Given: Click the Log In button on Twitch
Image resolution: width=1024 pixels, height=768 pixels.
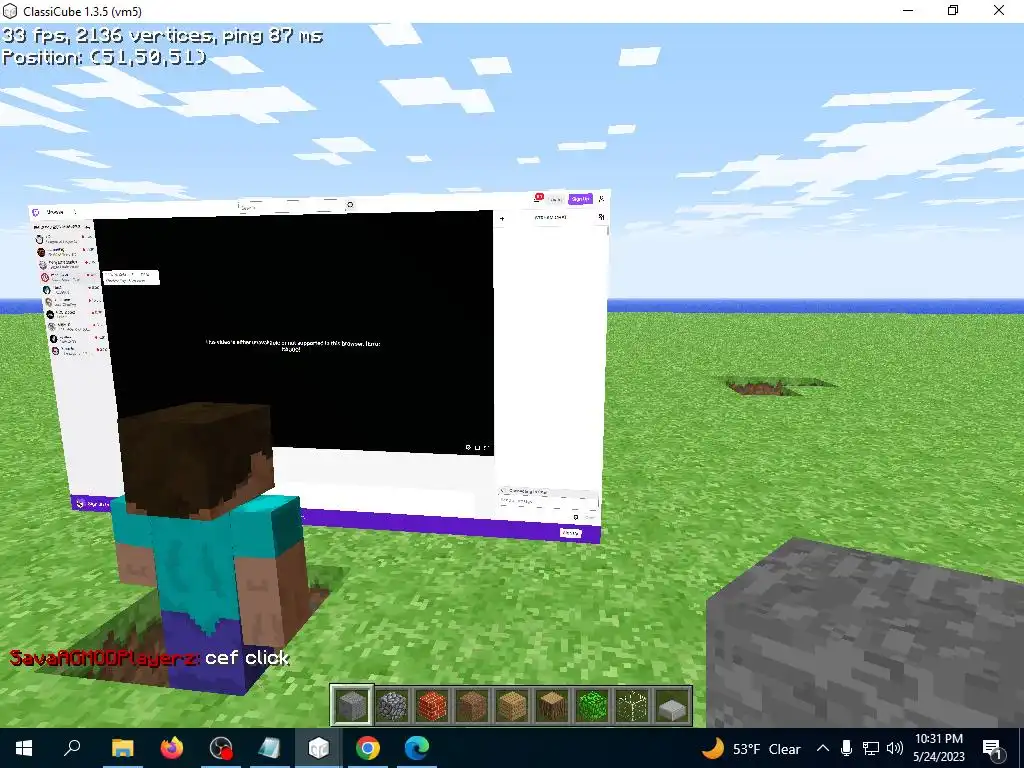Looking at the screenshot, I should pos(556,199).
